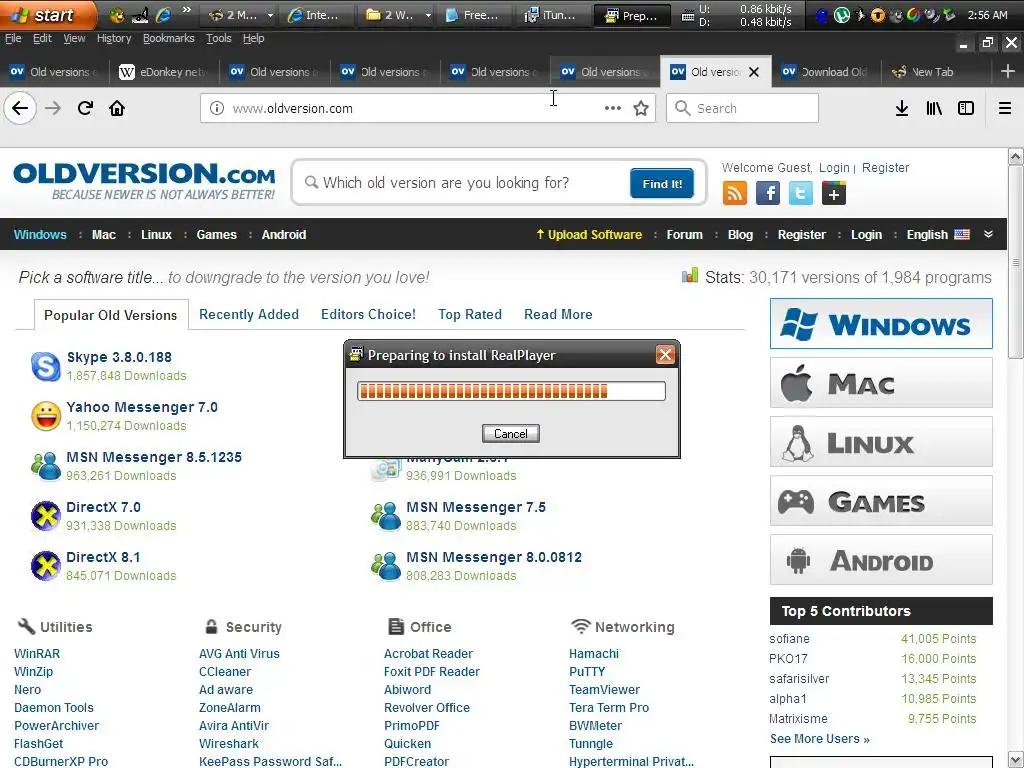
Task: Open the Internet Explorer quick launch icon
Action: click(x=163, y=15)
